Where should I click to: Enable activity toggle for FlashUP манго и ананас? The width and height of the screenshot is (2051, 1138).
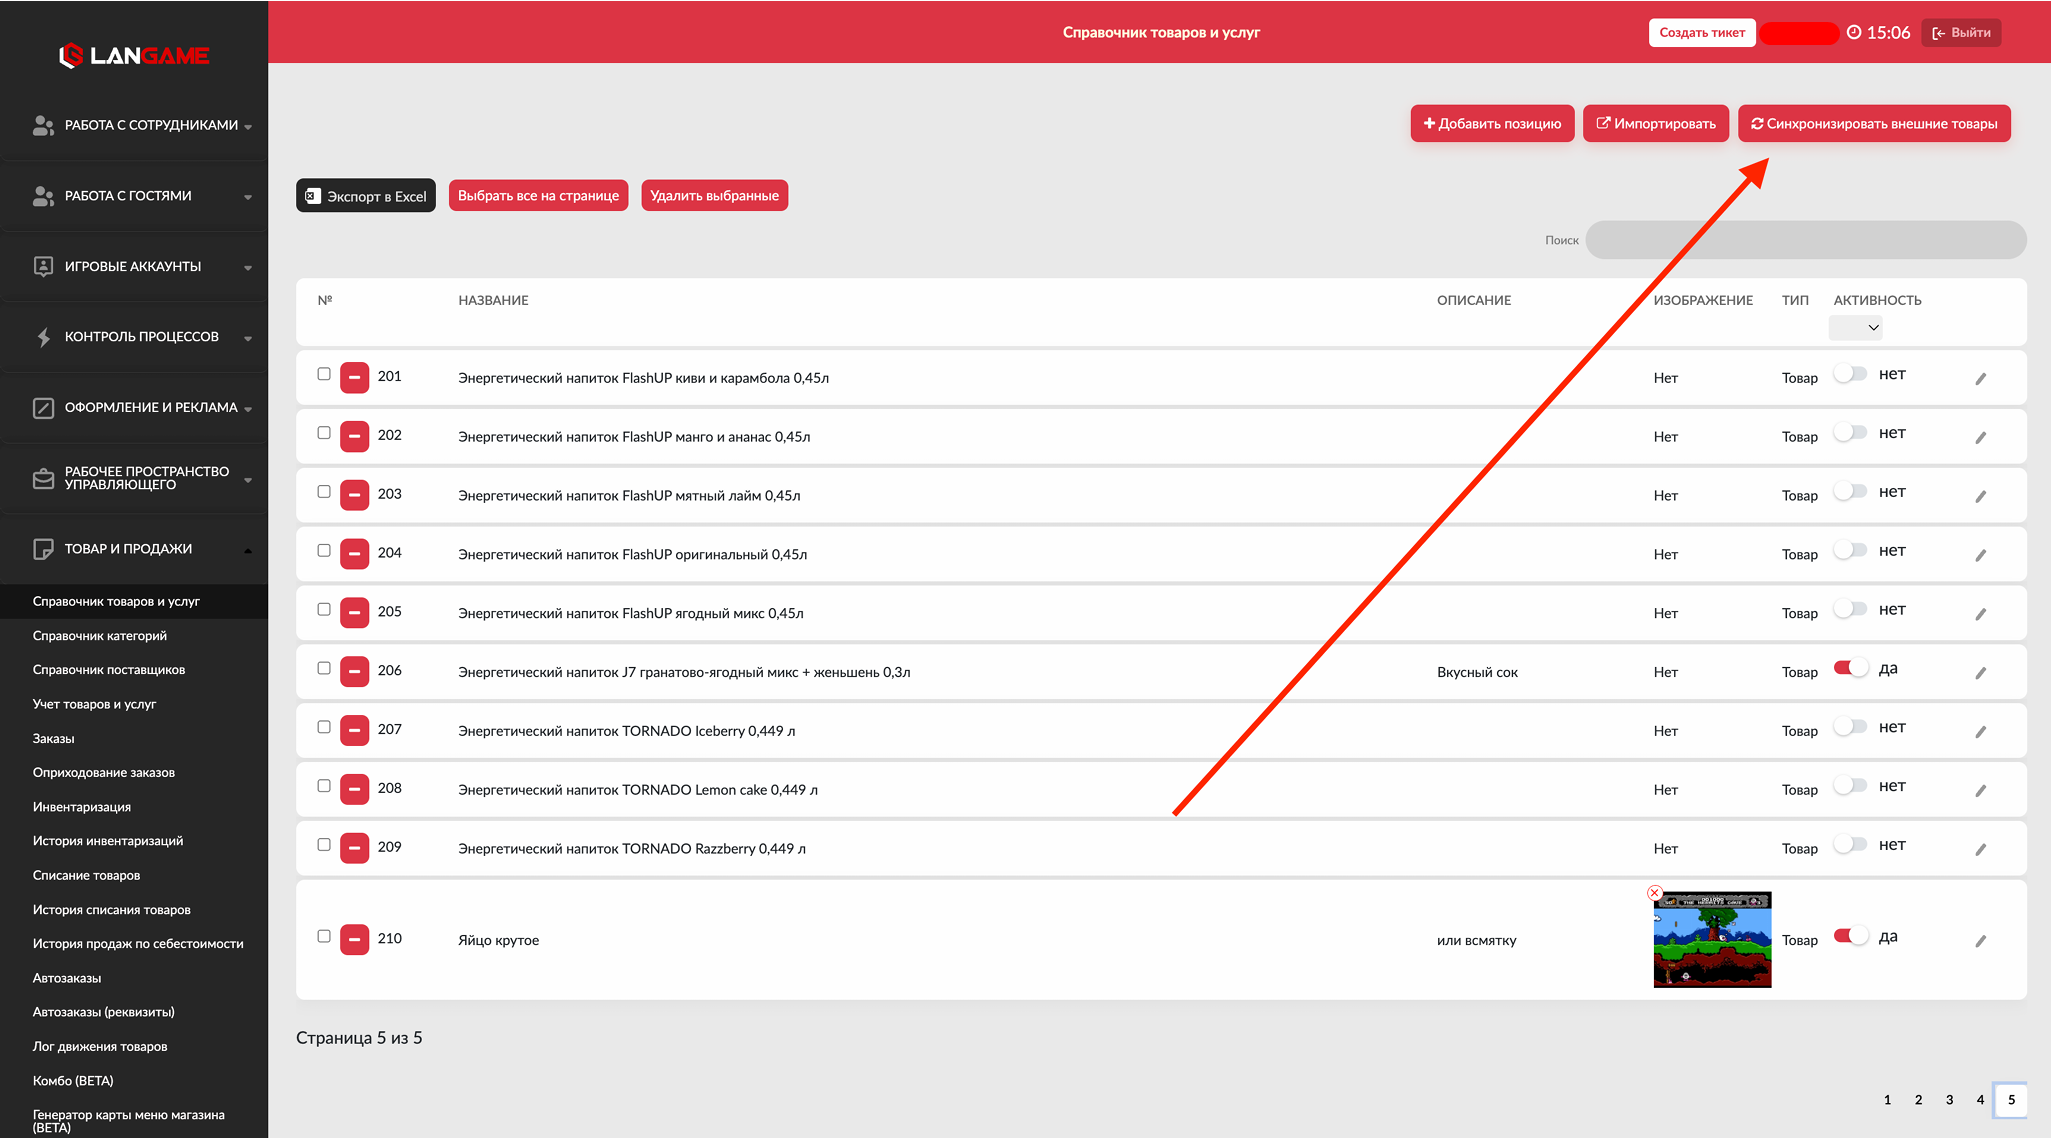pos(1850,433)
